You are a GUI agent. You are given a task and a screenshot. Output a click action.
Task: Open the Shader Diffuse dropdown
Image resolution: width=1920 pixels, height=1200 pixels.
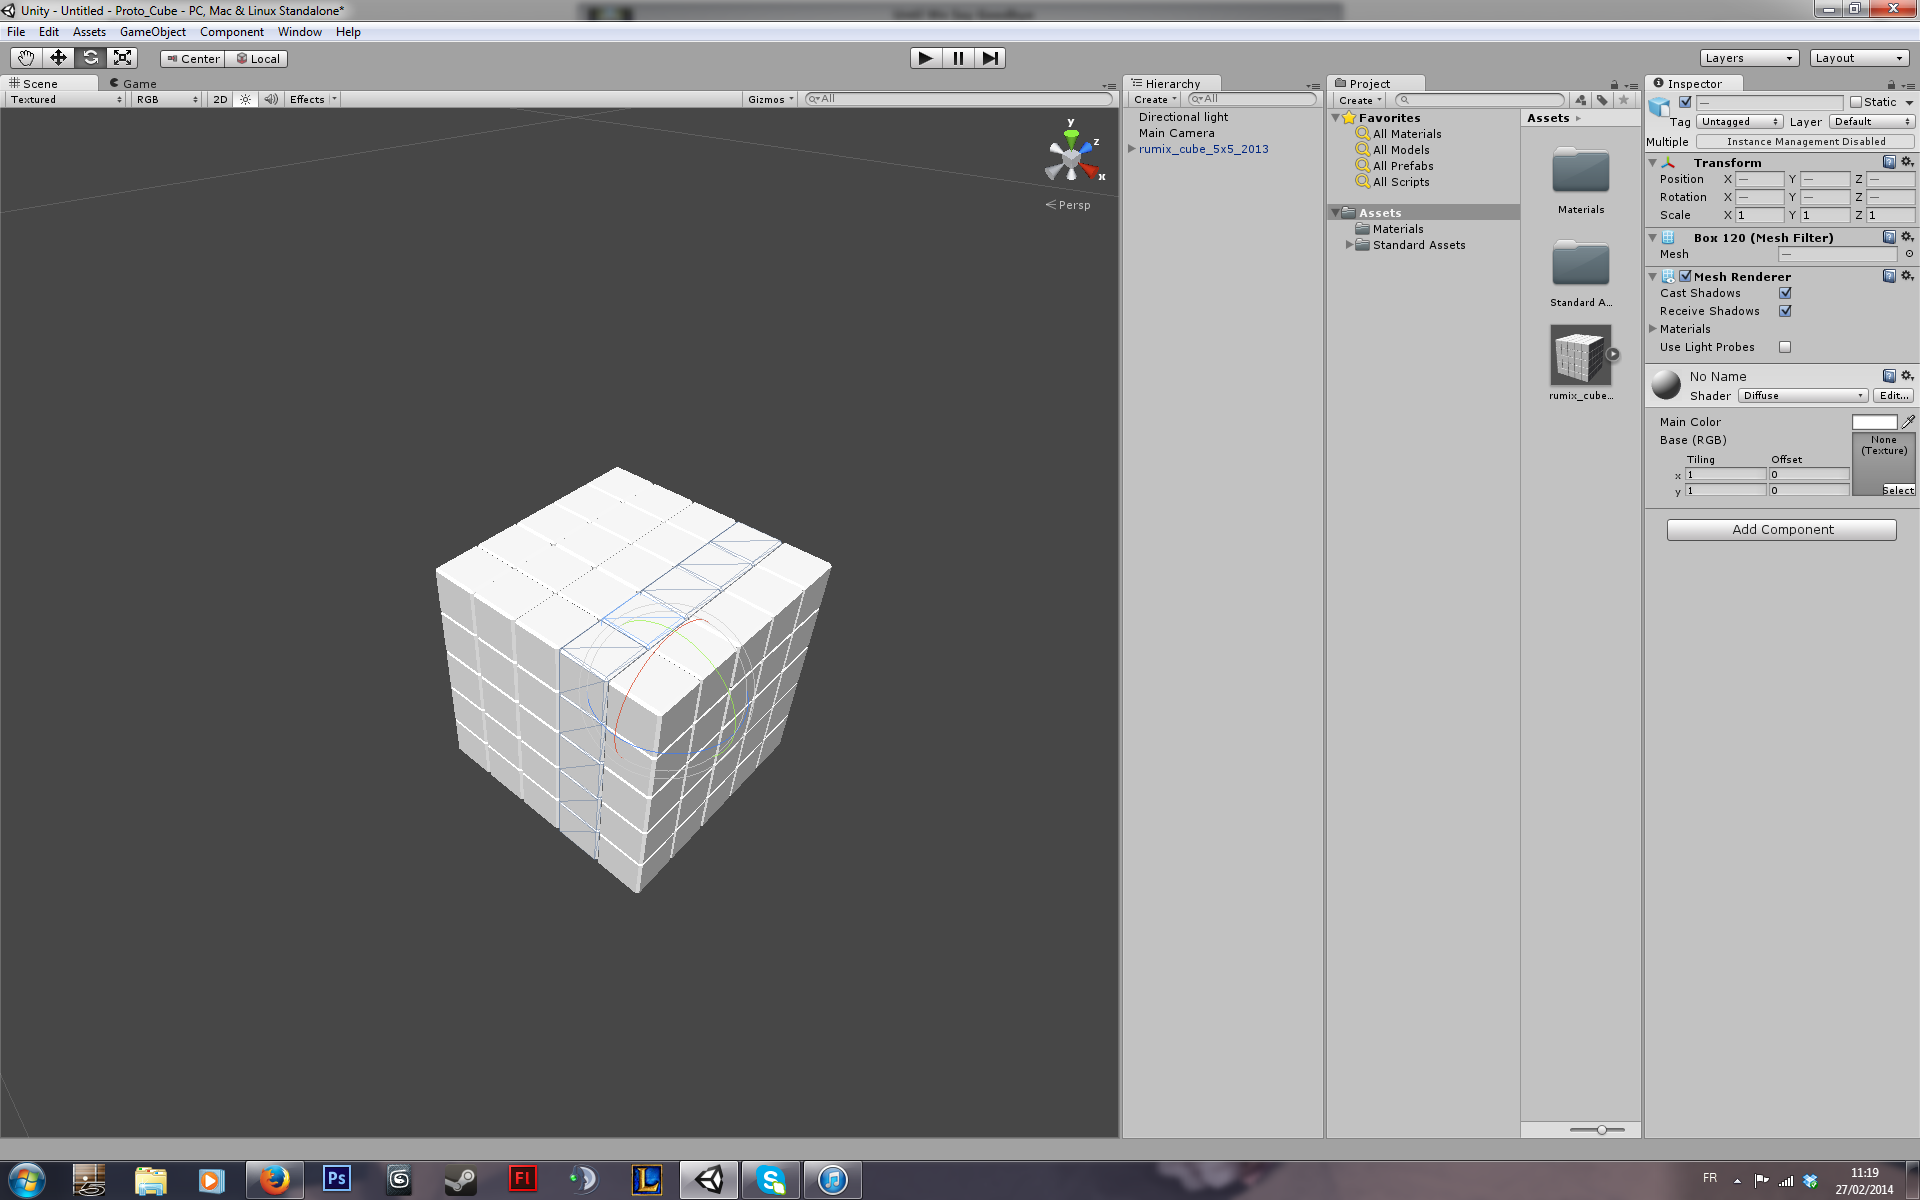pos(1803,396)
